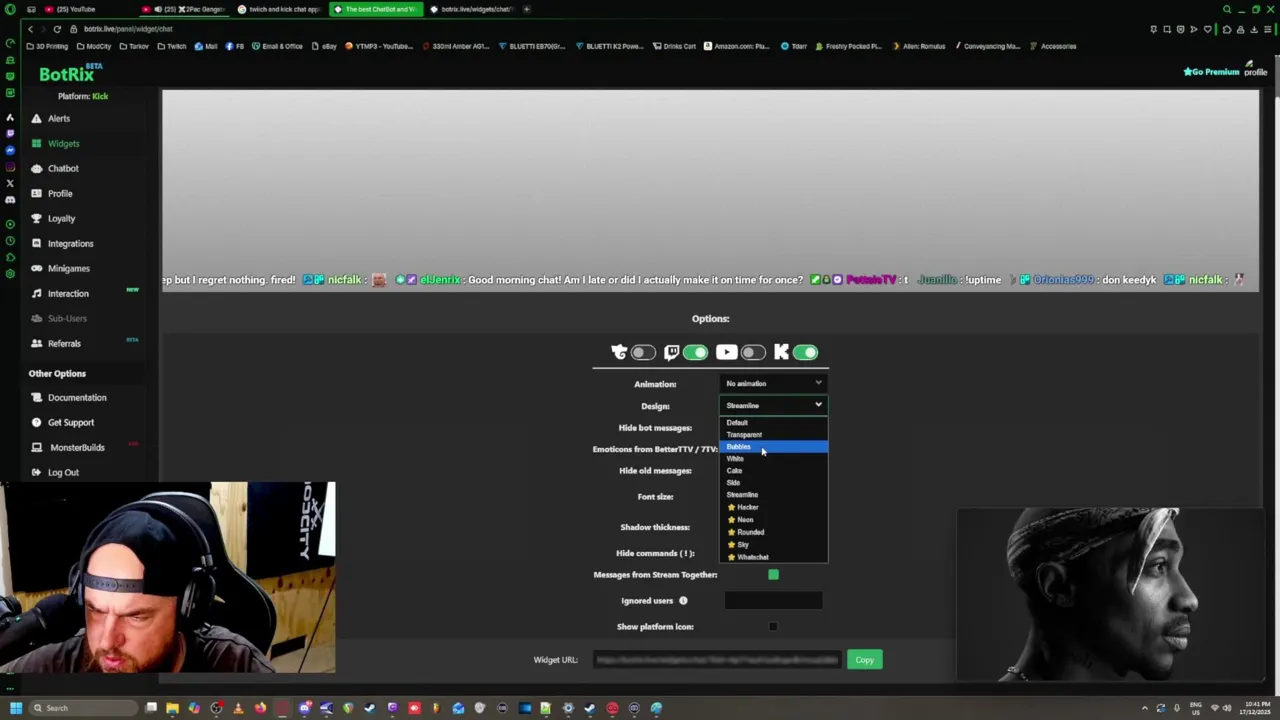This screenshot has width=1280, height=720.
Task: Click the Alerts warning icon
Action: click(x=37, y=118)
